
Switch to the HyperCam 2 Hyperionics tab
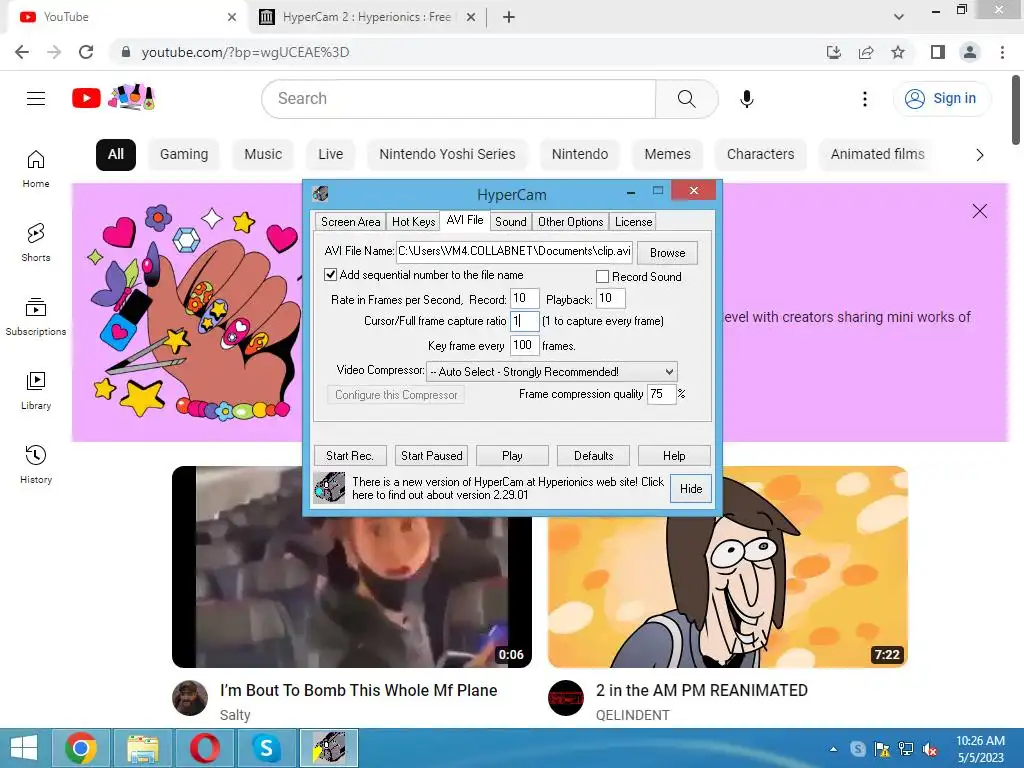pos(368,17)
